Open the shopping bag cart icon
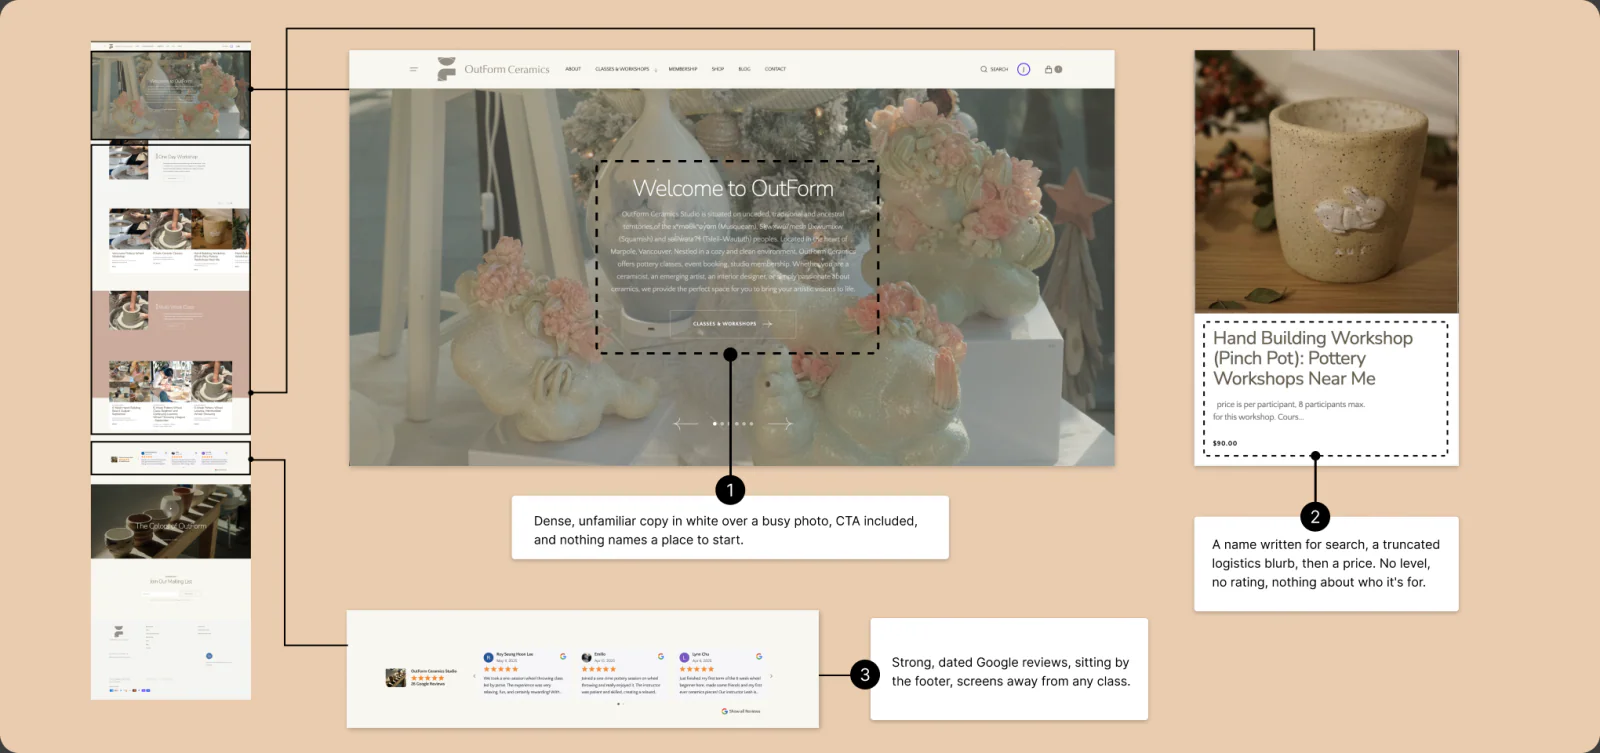 coord(1048,69)
